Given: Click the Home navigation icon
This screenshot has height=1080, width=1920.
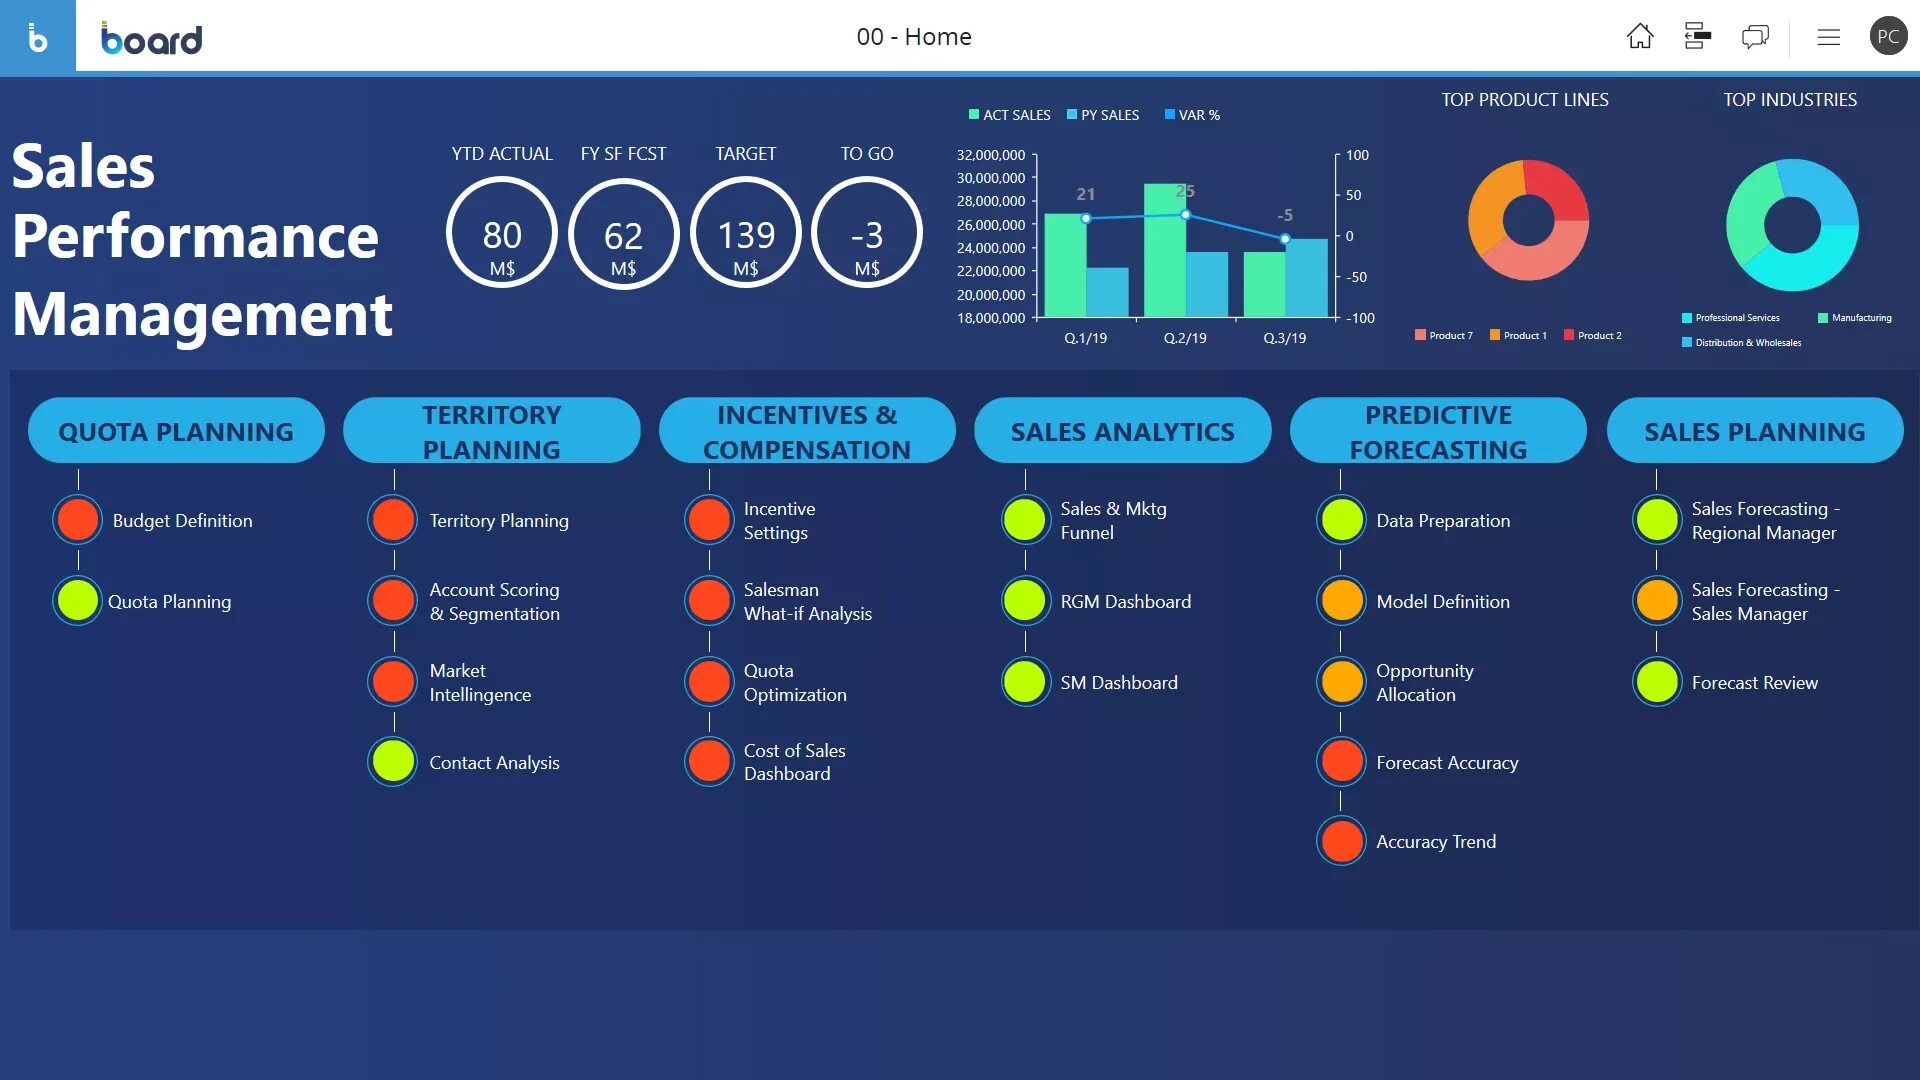Looking at the screenshot, I should 1640,36.
